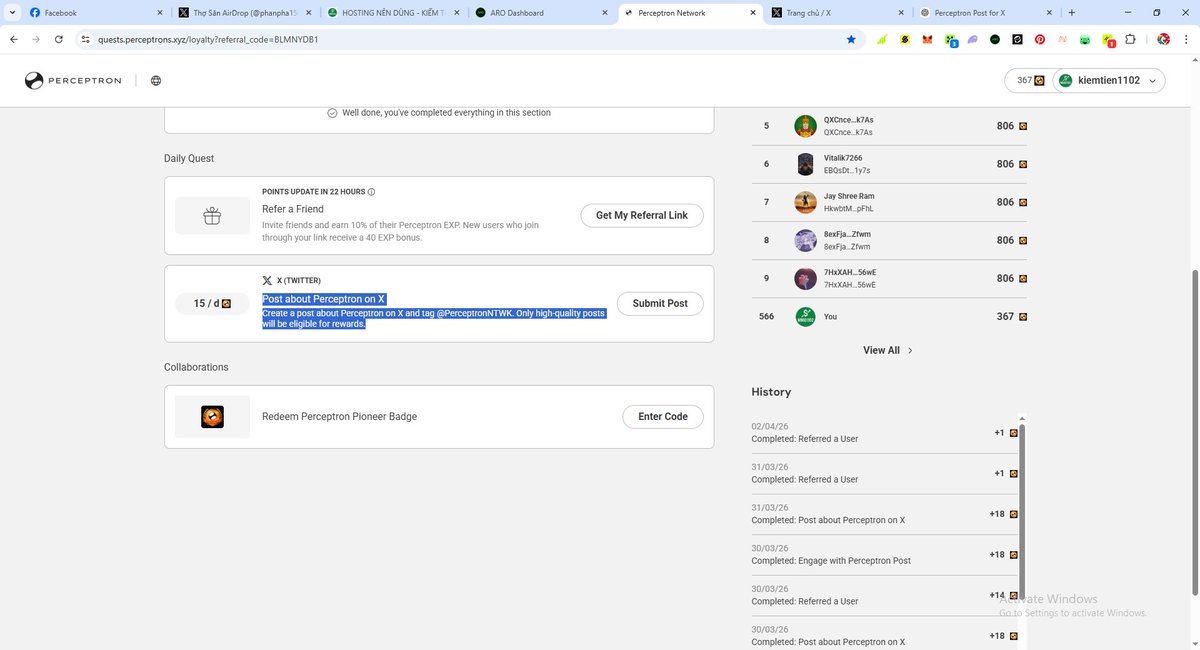Image resolution: width=1200 pixels, height=650 pixels.
Task: Open a new browser tab
Action: point(1072,13)
